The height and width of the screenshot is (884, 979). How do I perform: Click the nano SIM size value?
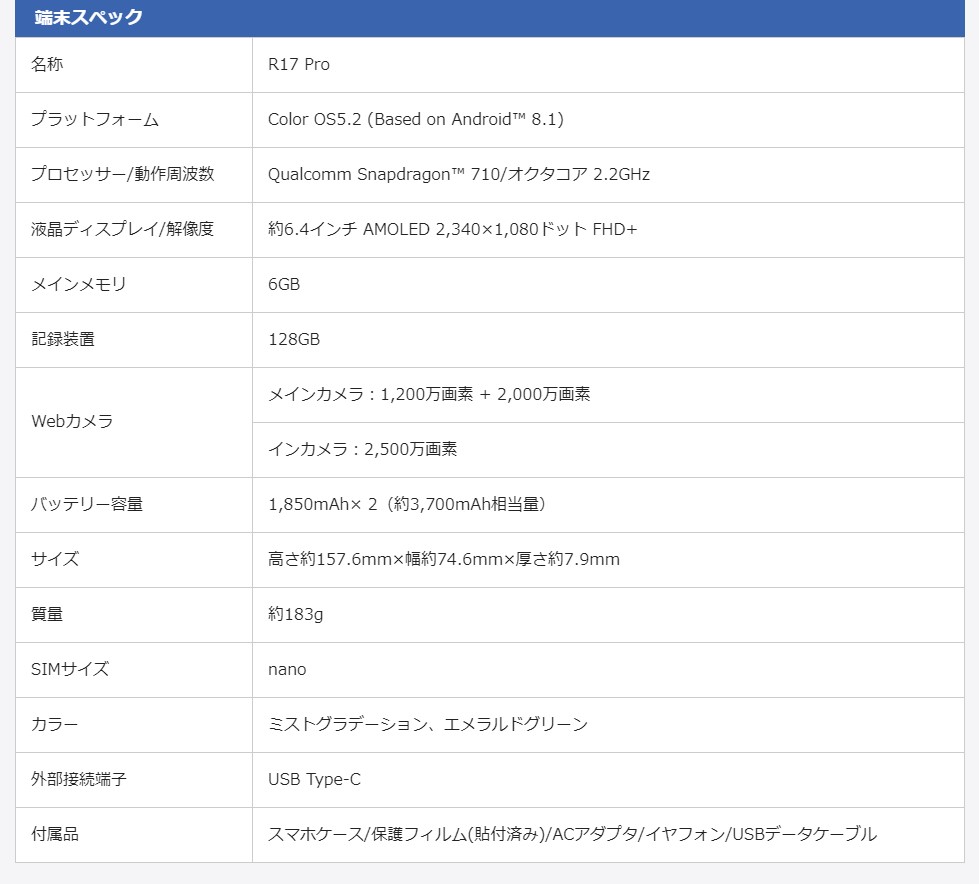pos(287,669)
